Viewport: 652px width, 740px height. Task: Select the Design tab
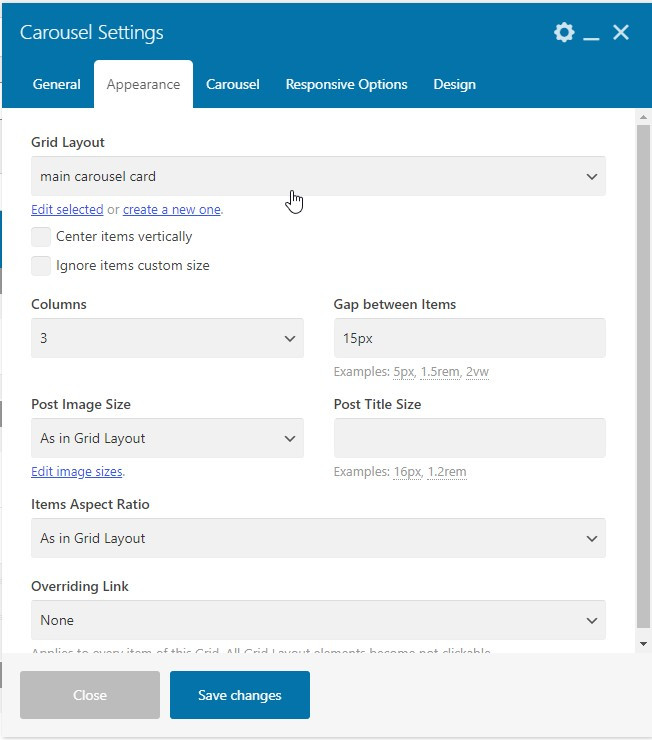454,85
